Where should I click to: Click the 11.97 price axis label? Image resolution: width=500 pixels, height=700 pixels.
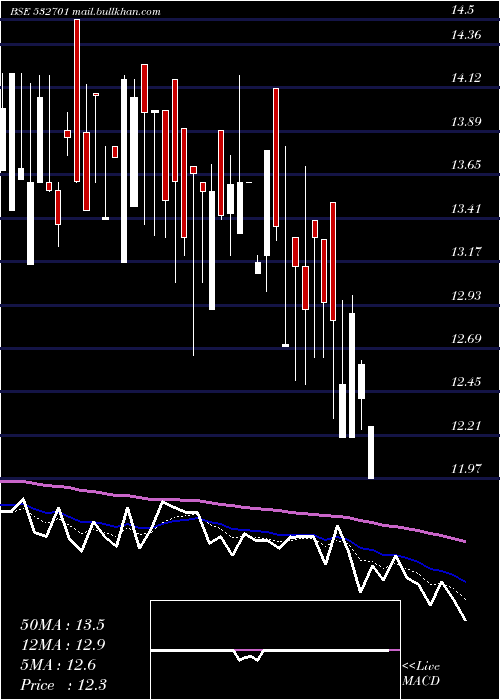coord(466,468)
